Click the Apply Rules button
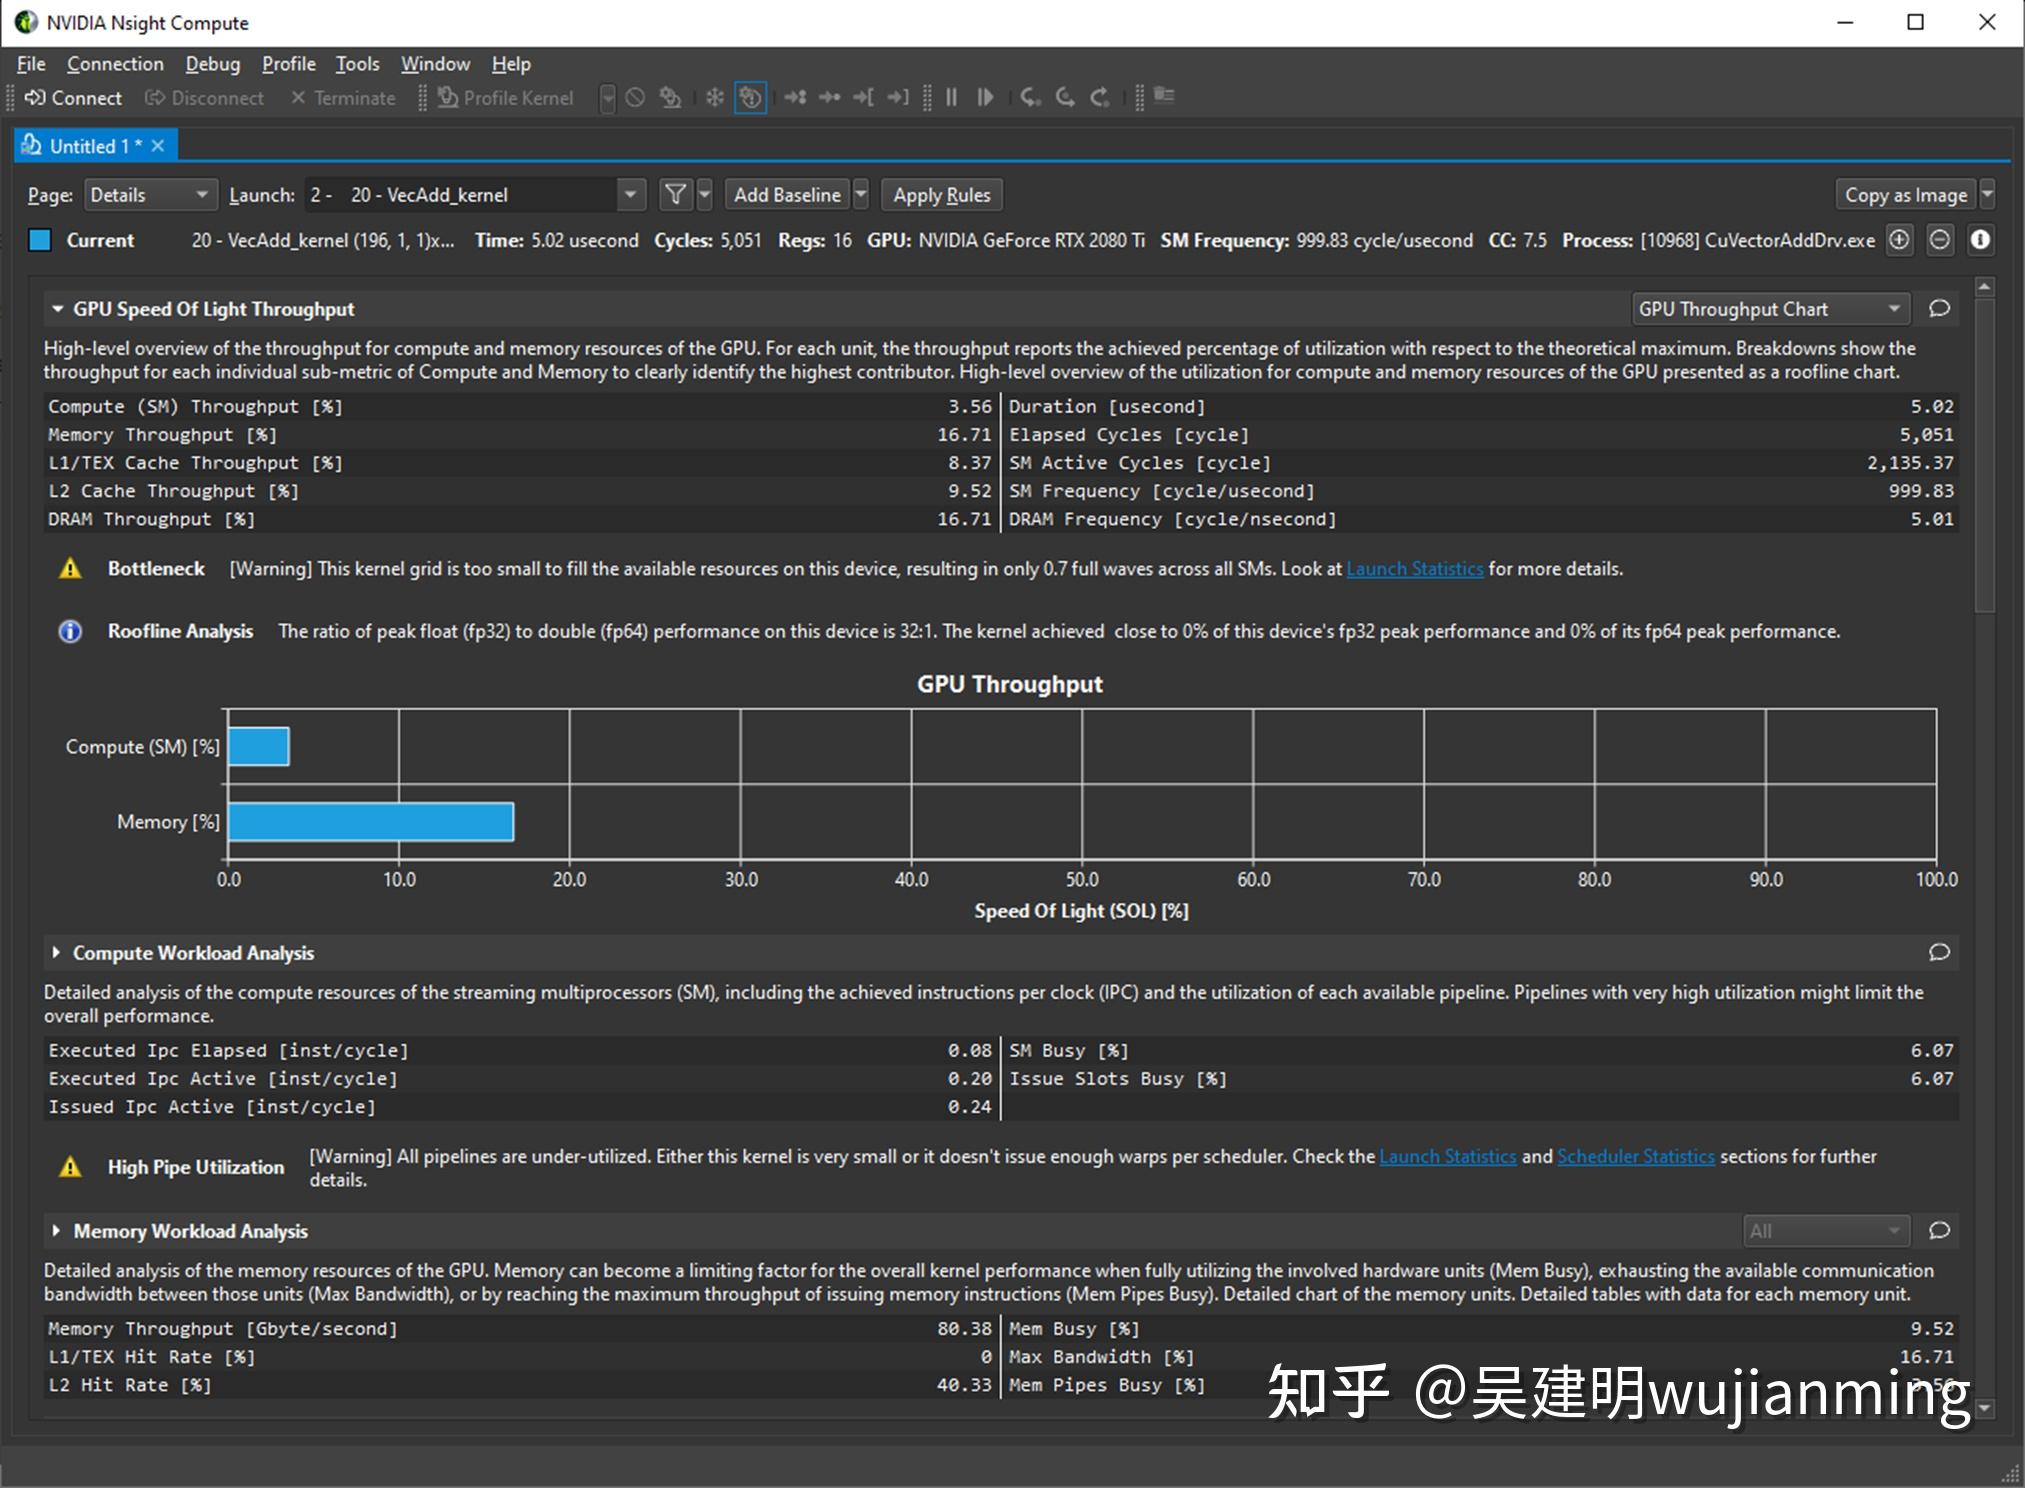Image resolution: width=2025 pixels, height=1488 pixels. 941,194
